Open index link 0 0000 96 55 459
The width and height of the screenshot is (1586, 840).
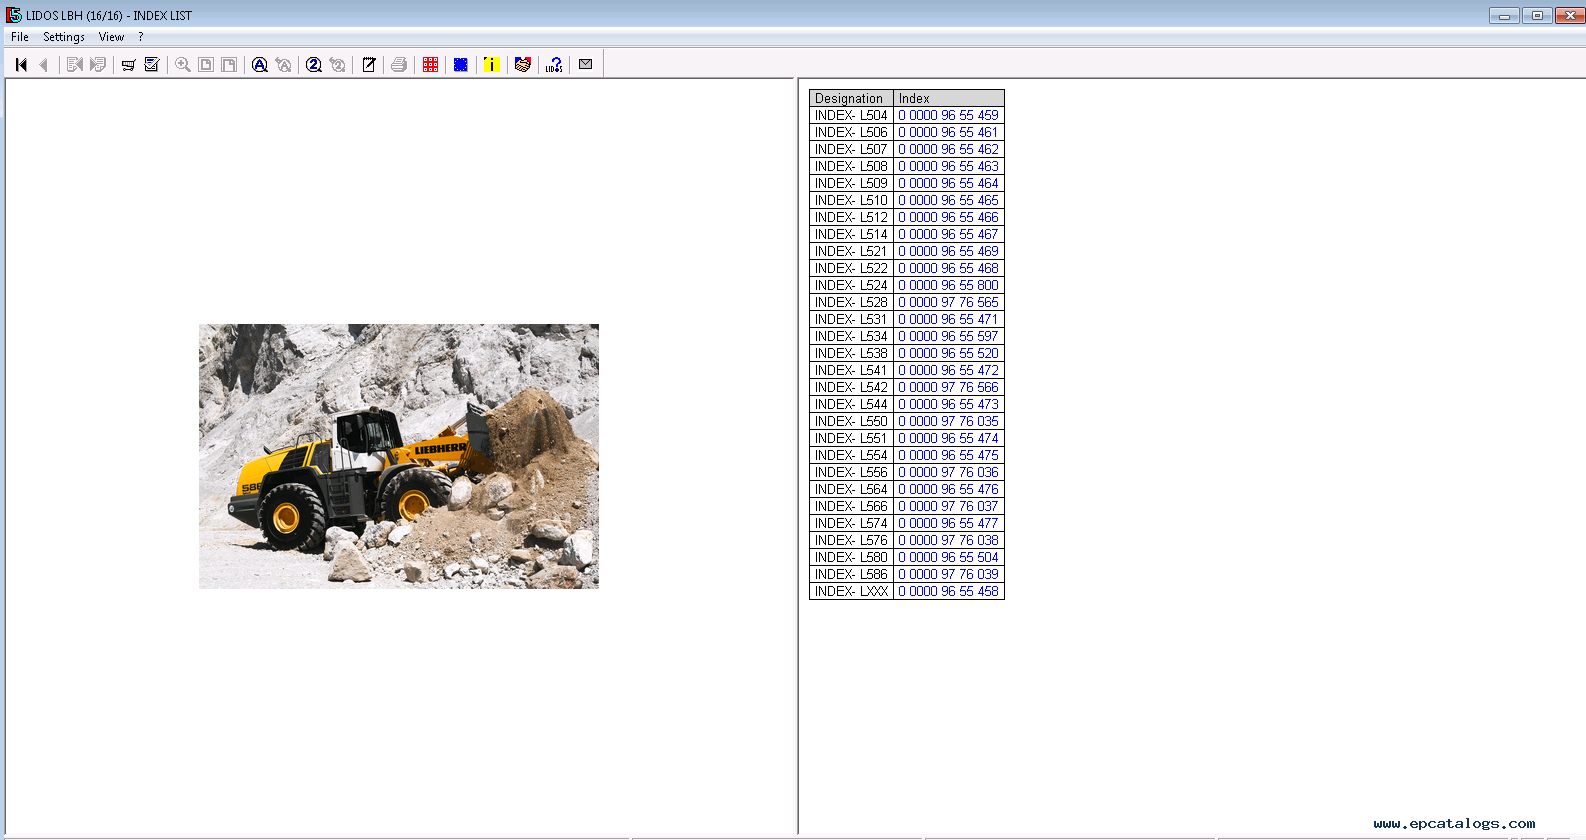(948, 115)
